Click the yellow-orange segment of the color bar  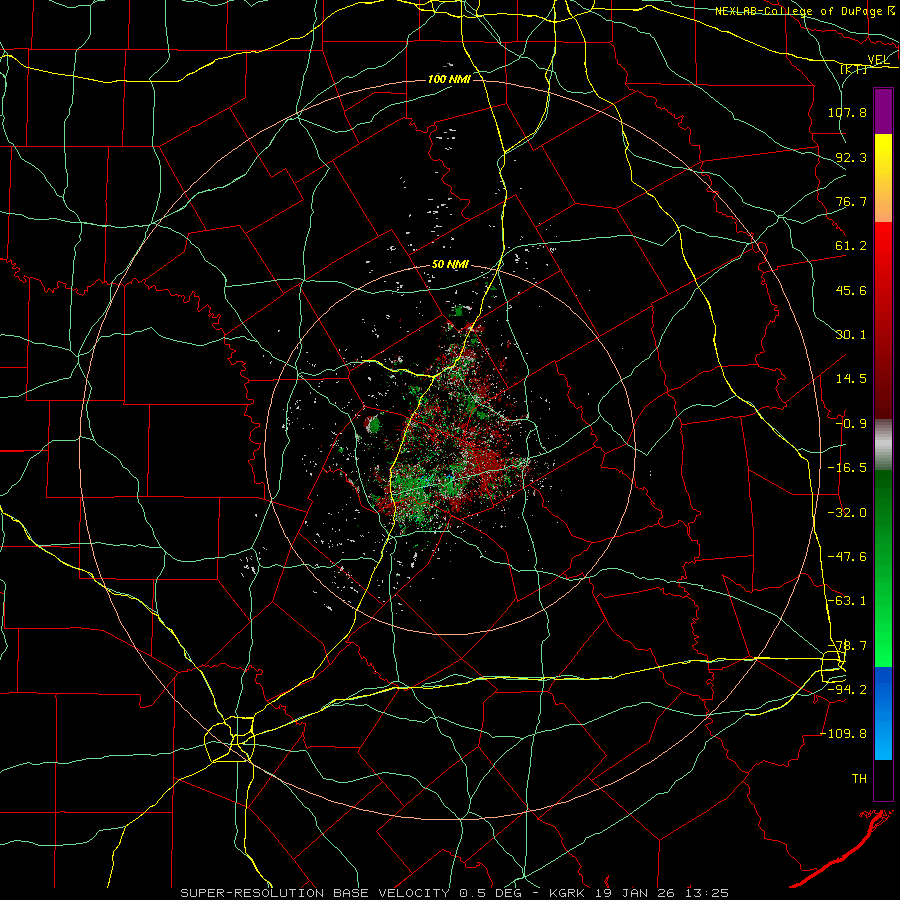click(883, 178)
